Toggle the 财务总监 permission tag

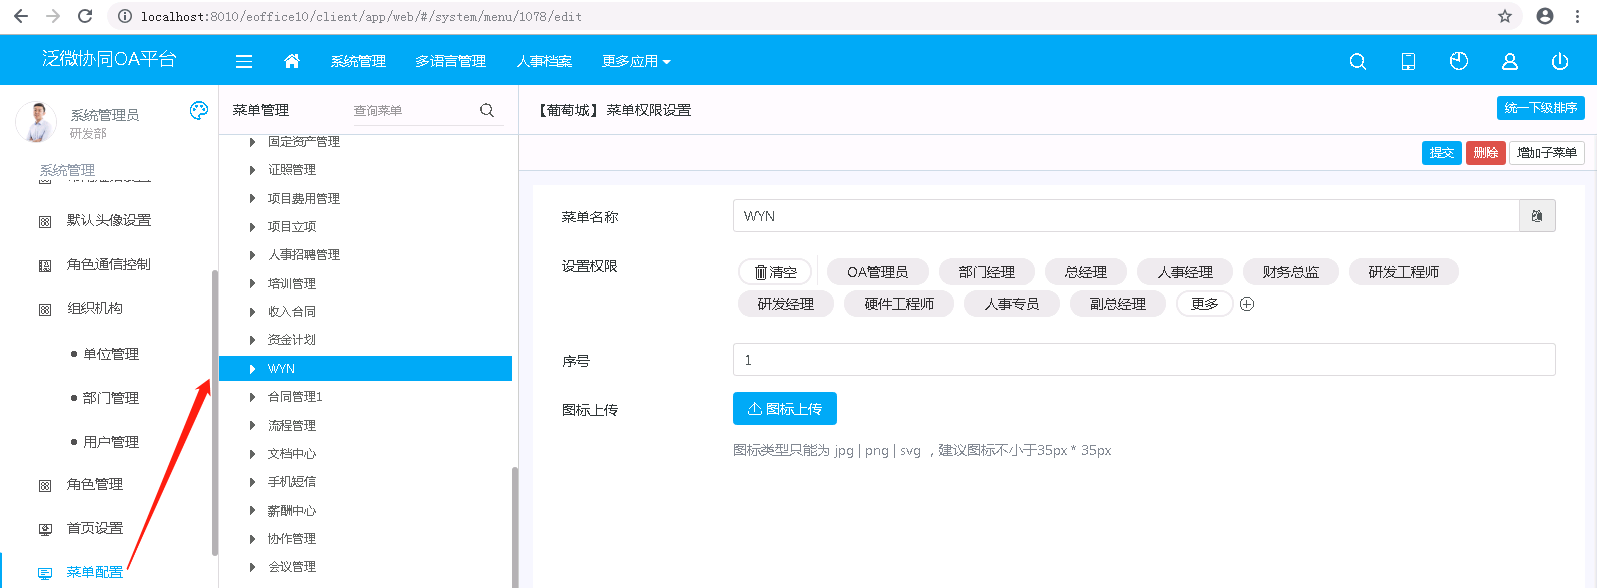coord(1290,272)
